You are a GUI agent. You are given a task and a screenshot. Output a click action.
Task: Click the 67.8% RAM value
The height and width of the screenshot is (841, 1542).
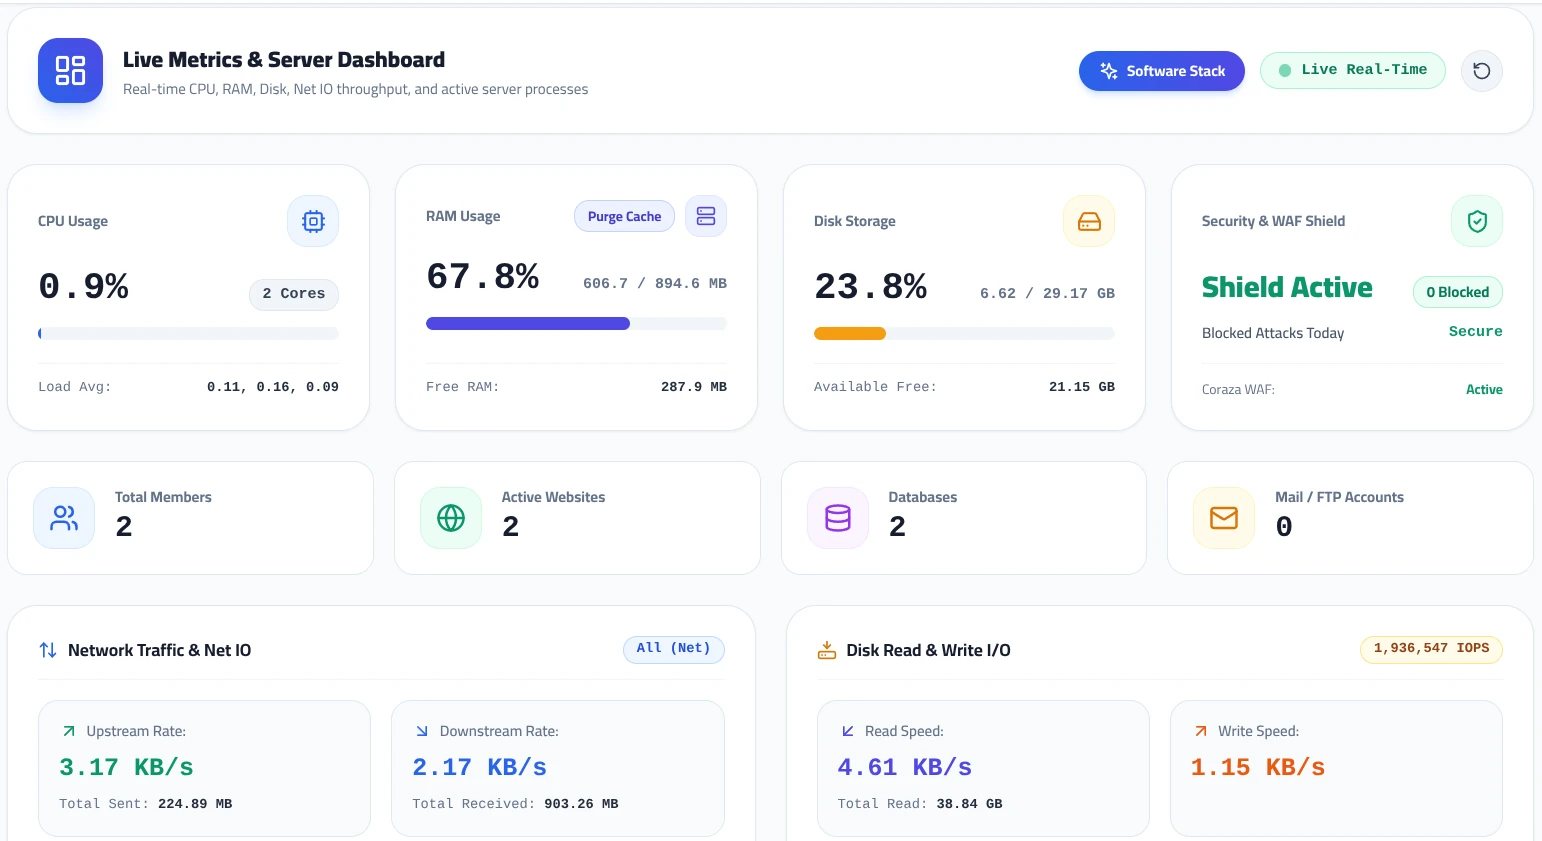(x=483, y=276)
